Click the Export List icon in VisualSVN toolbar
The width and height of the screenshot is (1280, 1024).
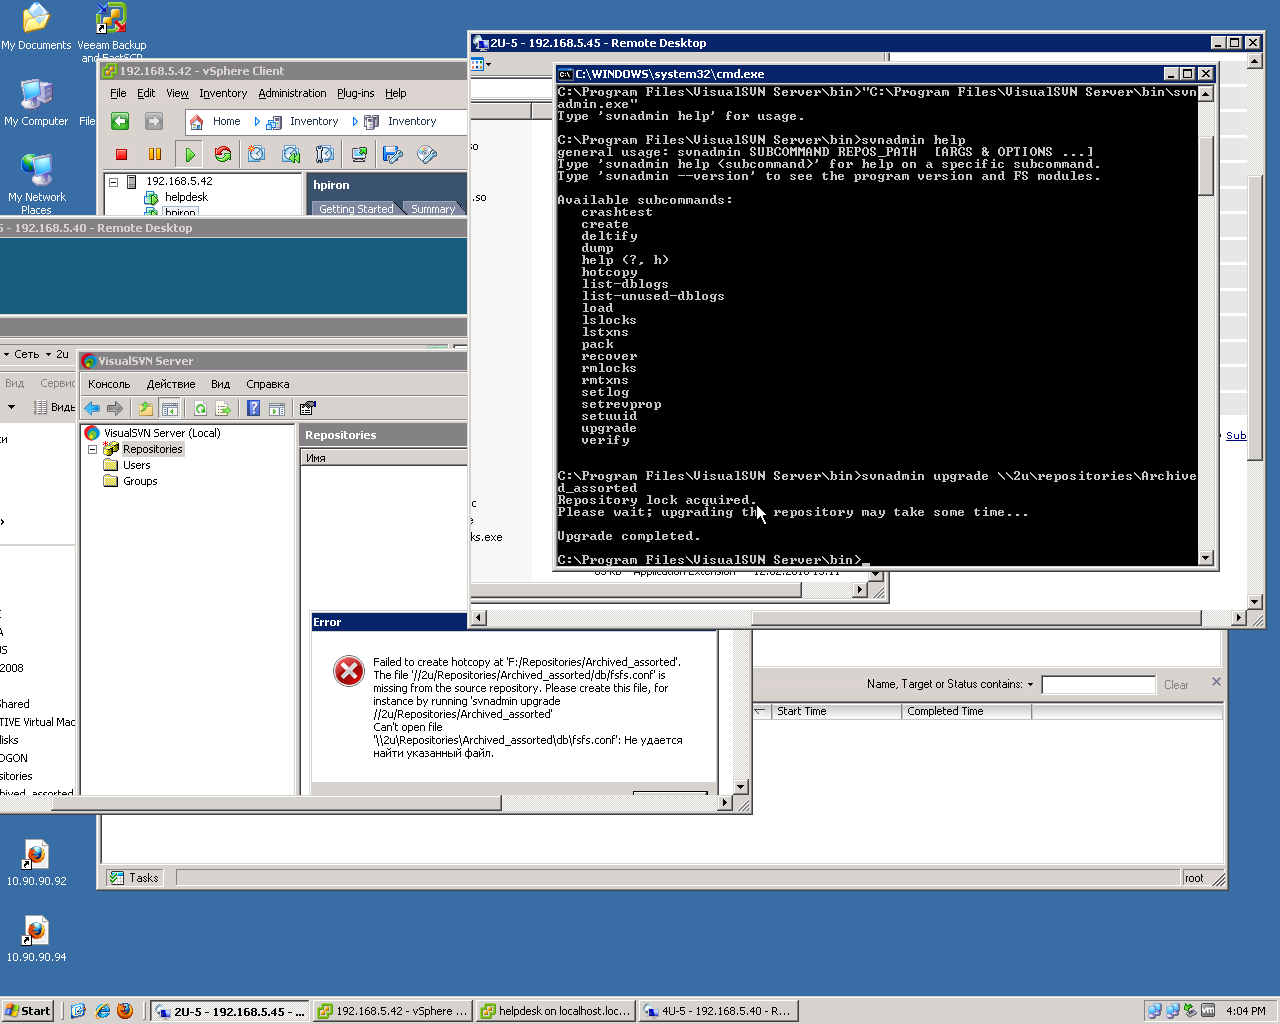tap(223, 408)
